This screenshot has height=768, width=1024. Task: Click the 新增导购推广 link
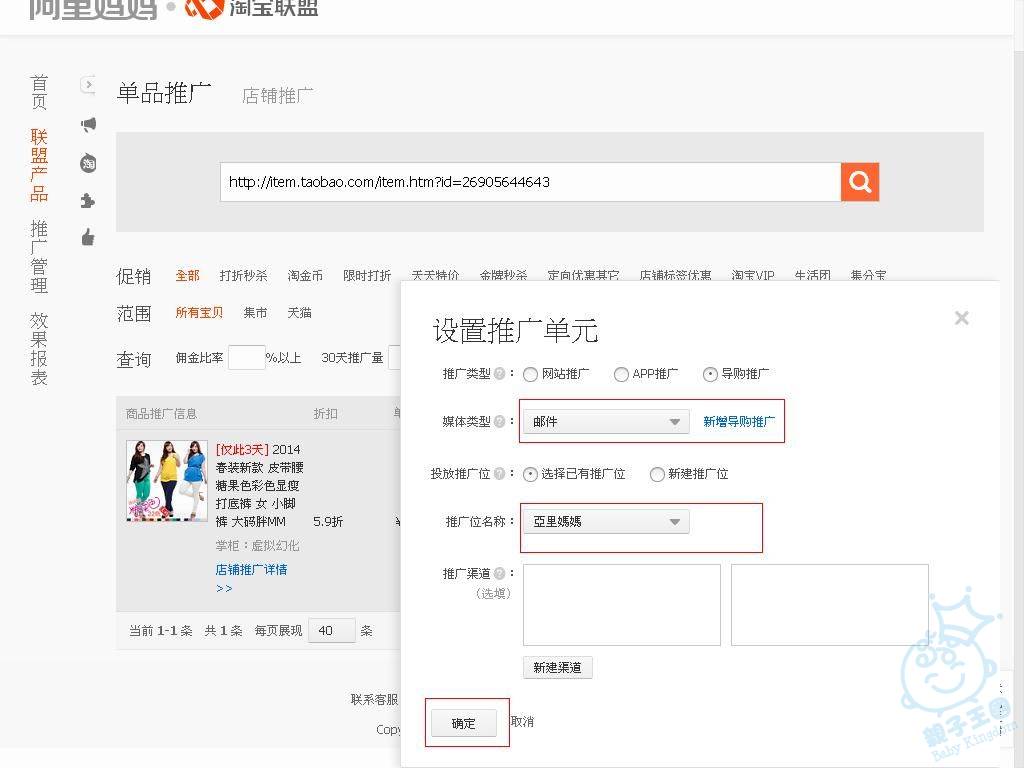click(739, 422)
